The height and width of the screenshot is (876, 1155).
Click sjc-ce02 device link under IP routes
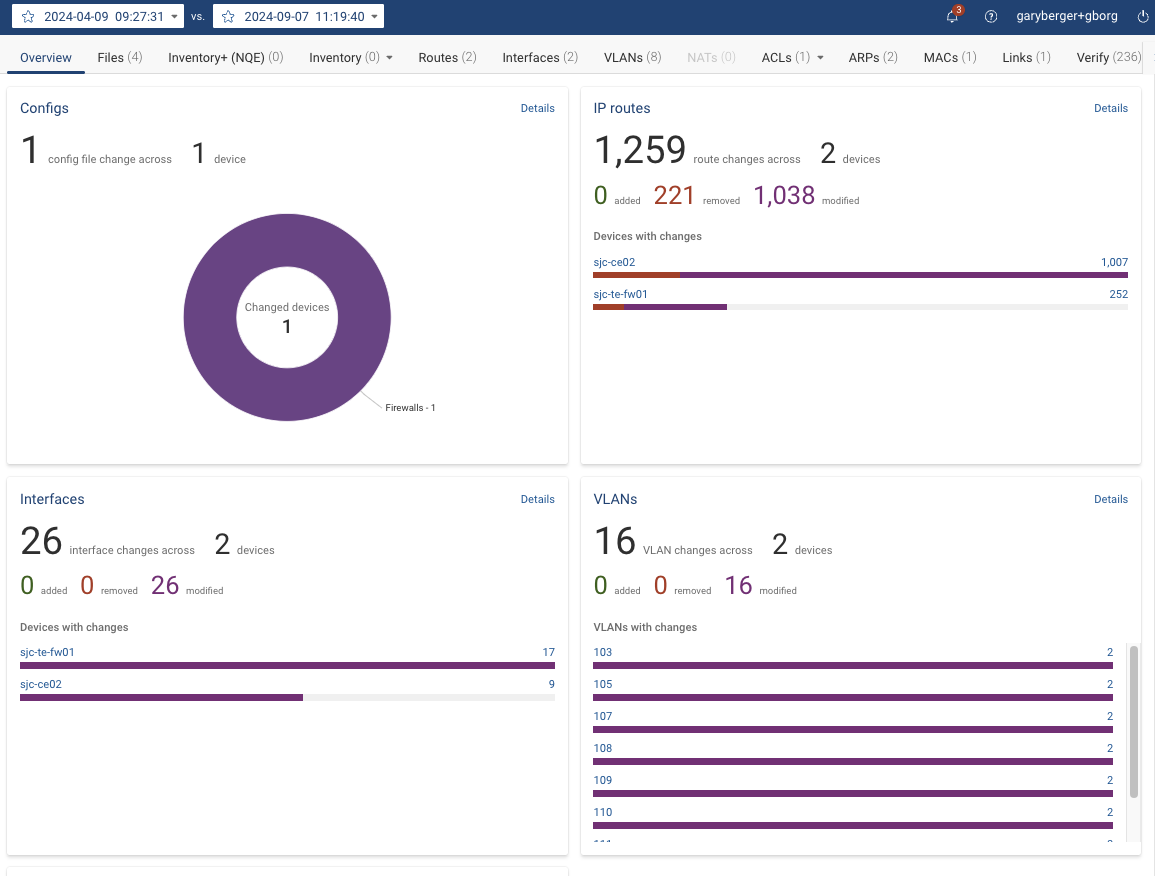point(614,262)
